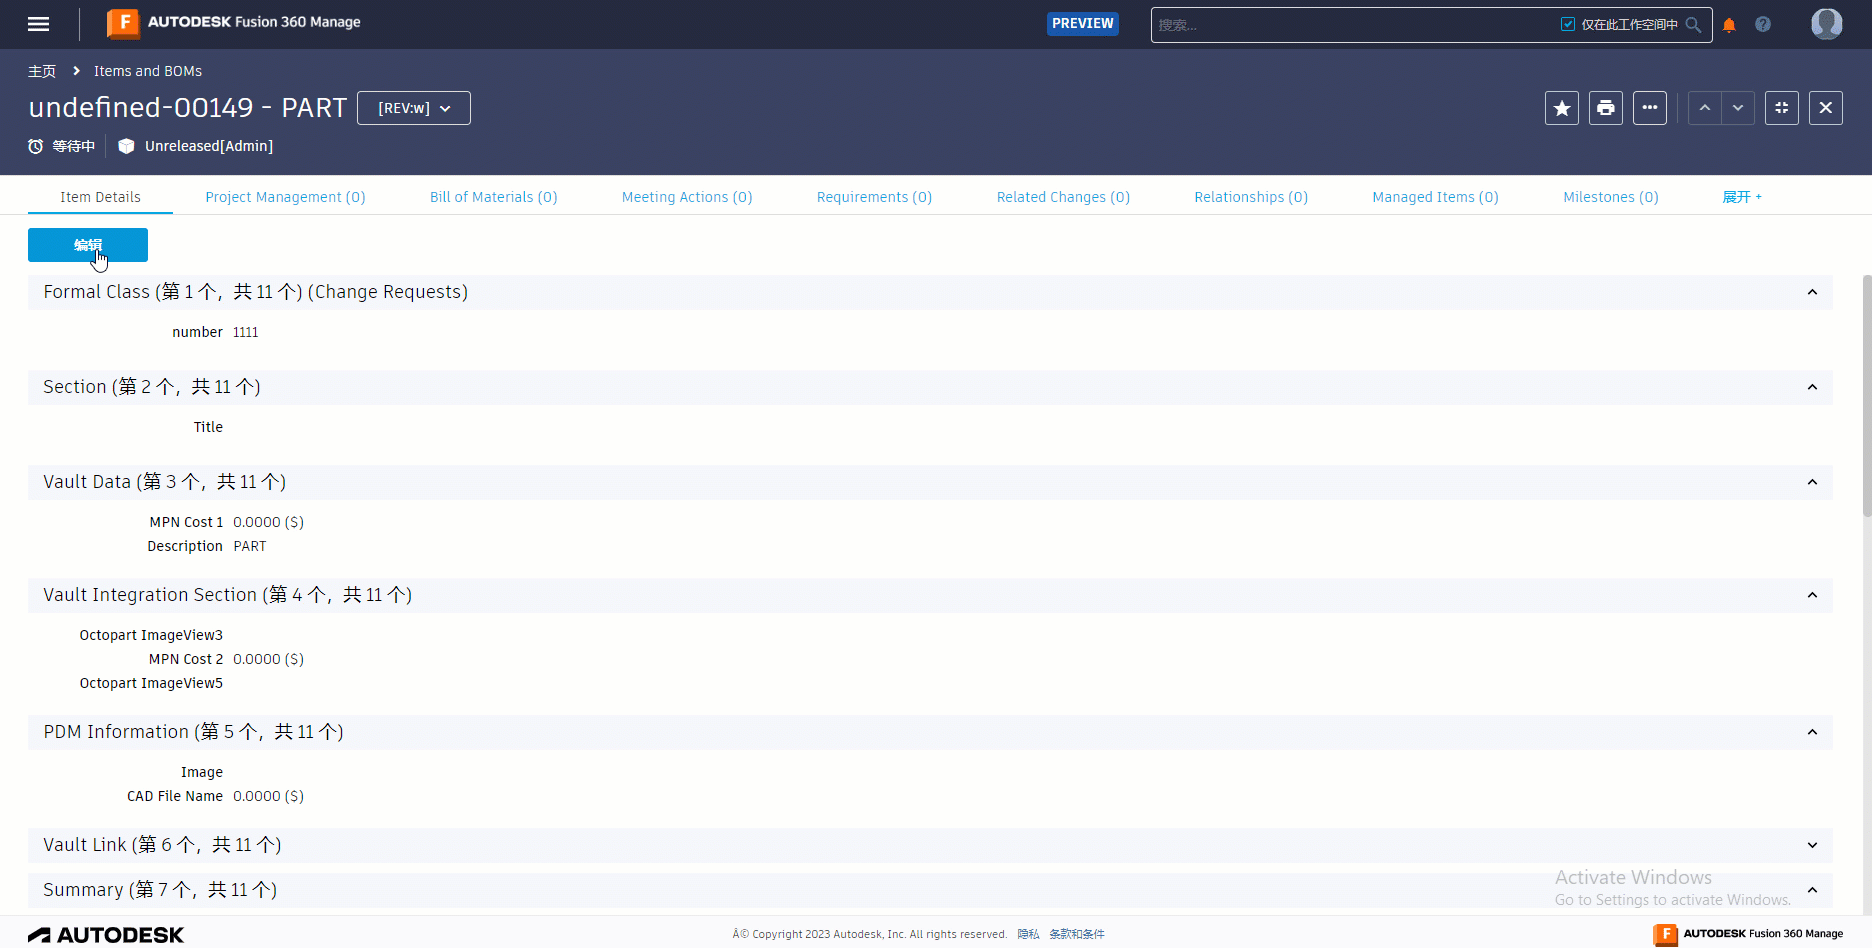Open the user profile avatar

[1827, 24]
